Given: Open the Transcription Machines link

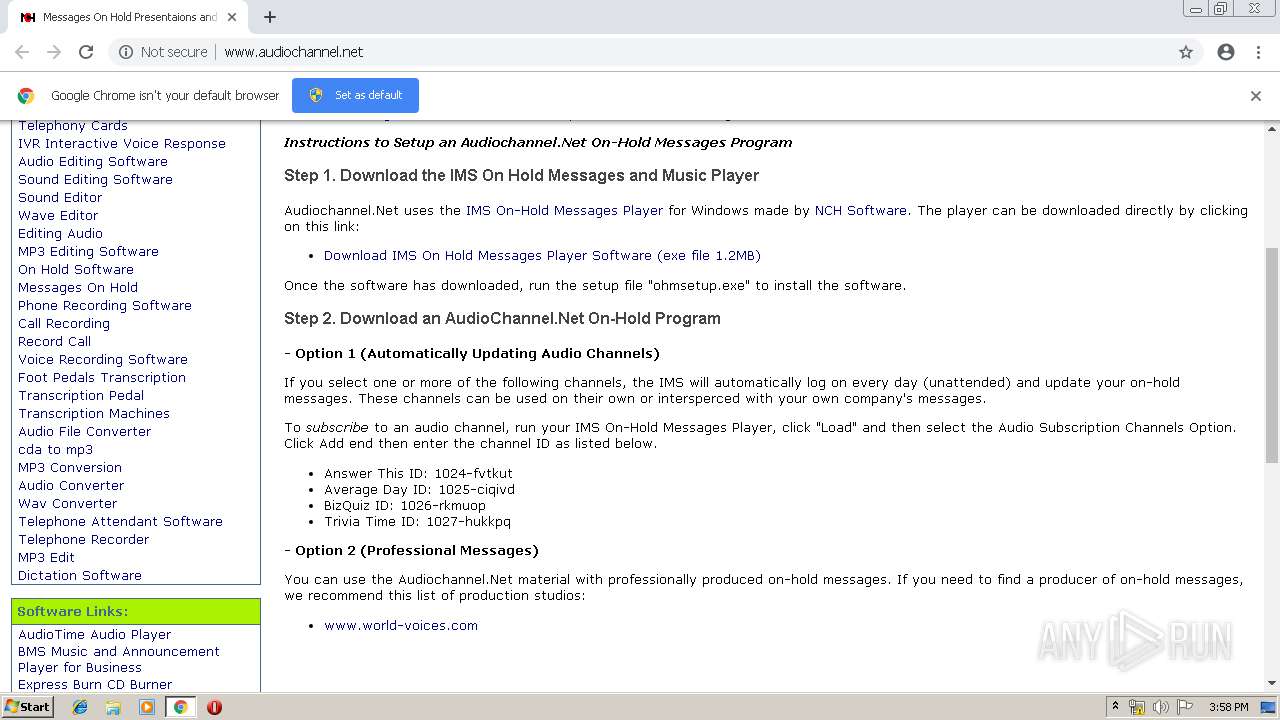Looking at the screenshot, I should pos(94,413).
